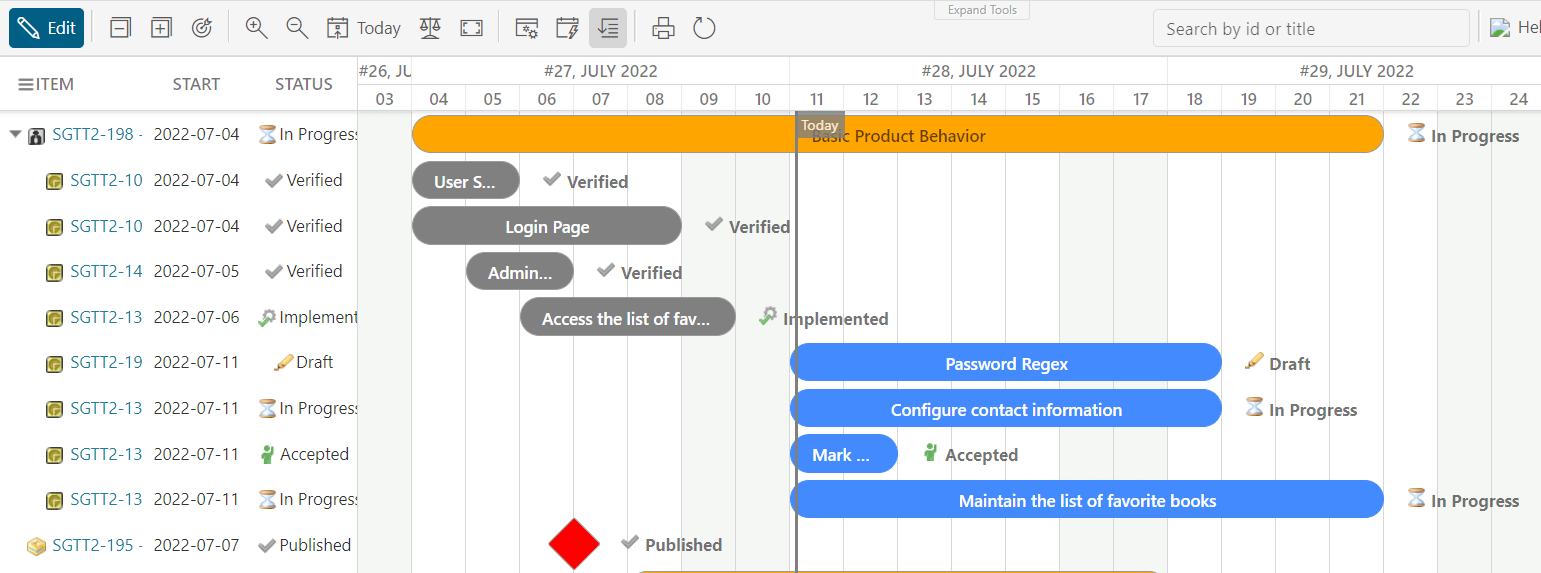Open the ITEM column hamburger menu
Screen dimensions: 1541x573
26,84
